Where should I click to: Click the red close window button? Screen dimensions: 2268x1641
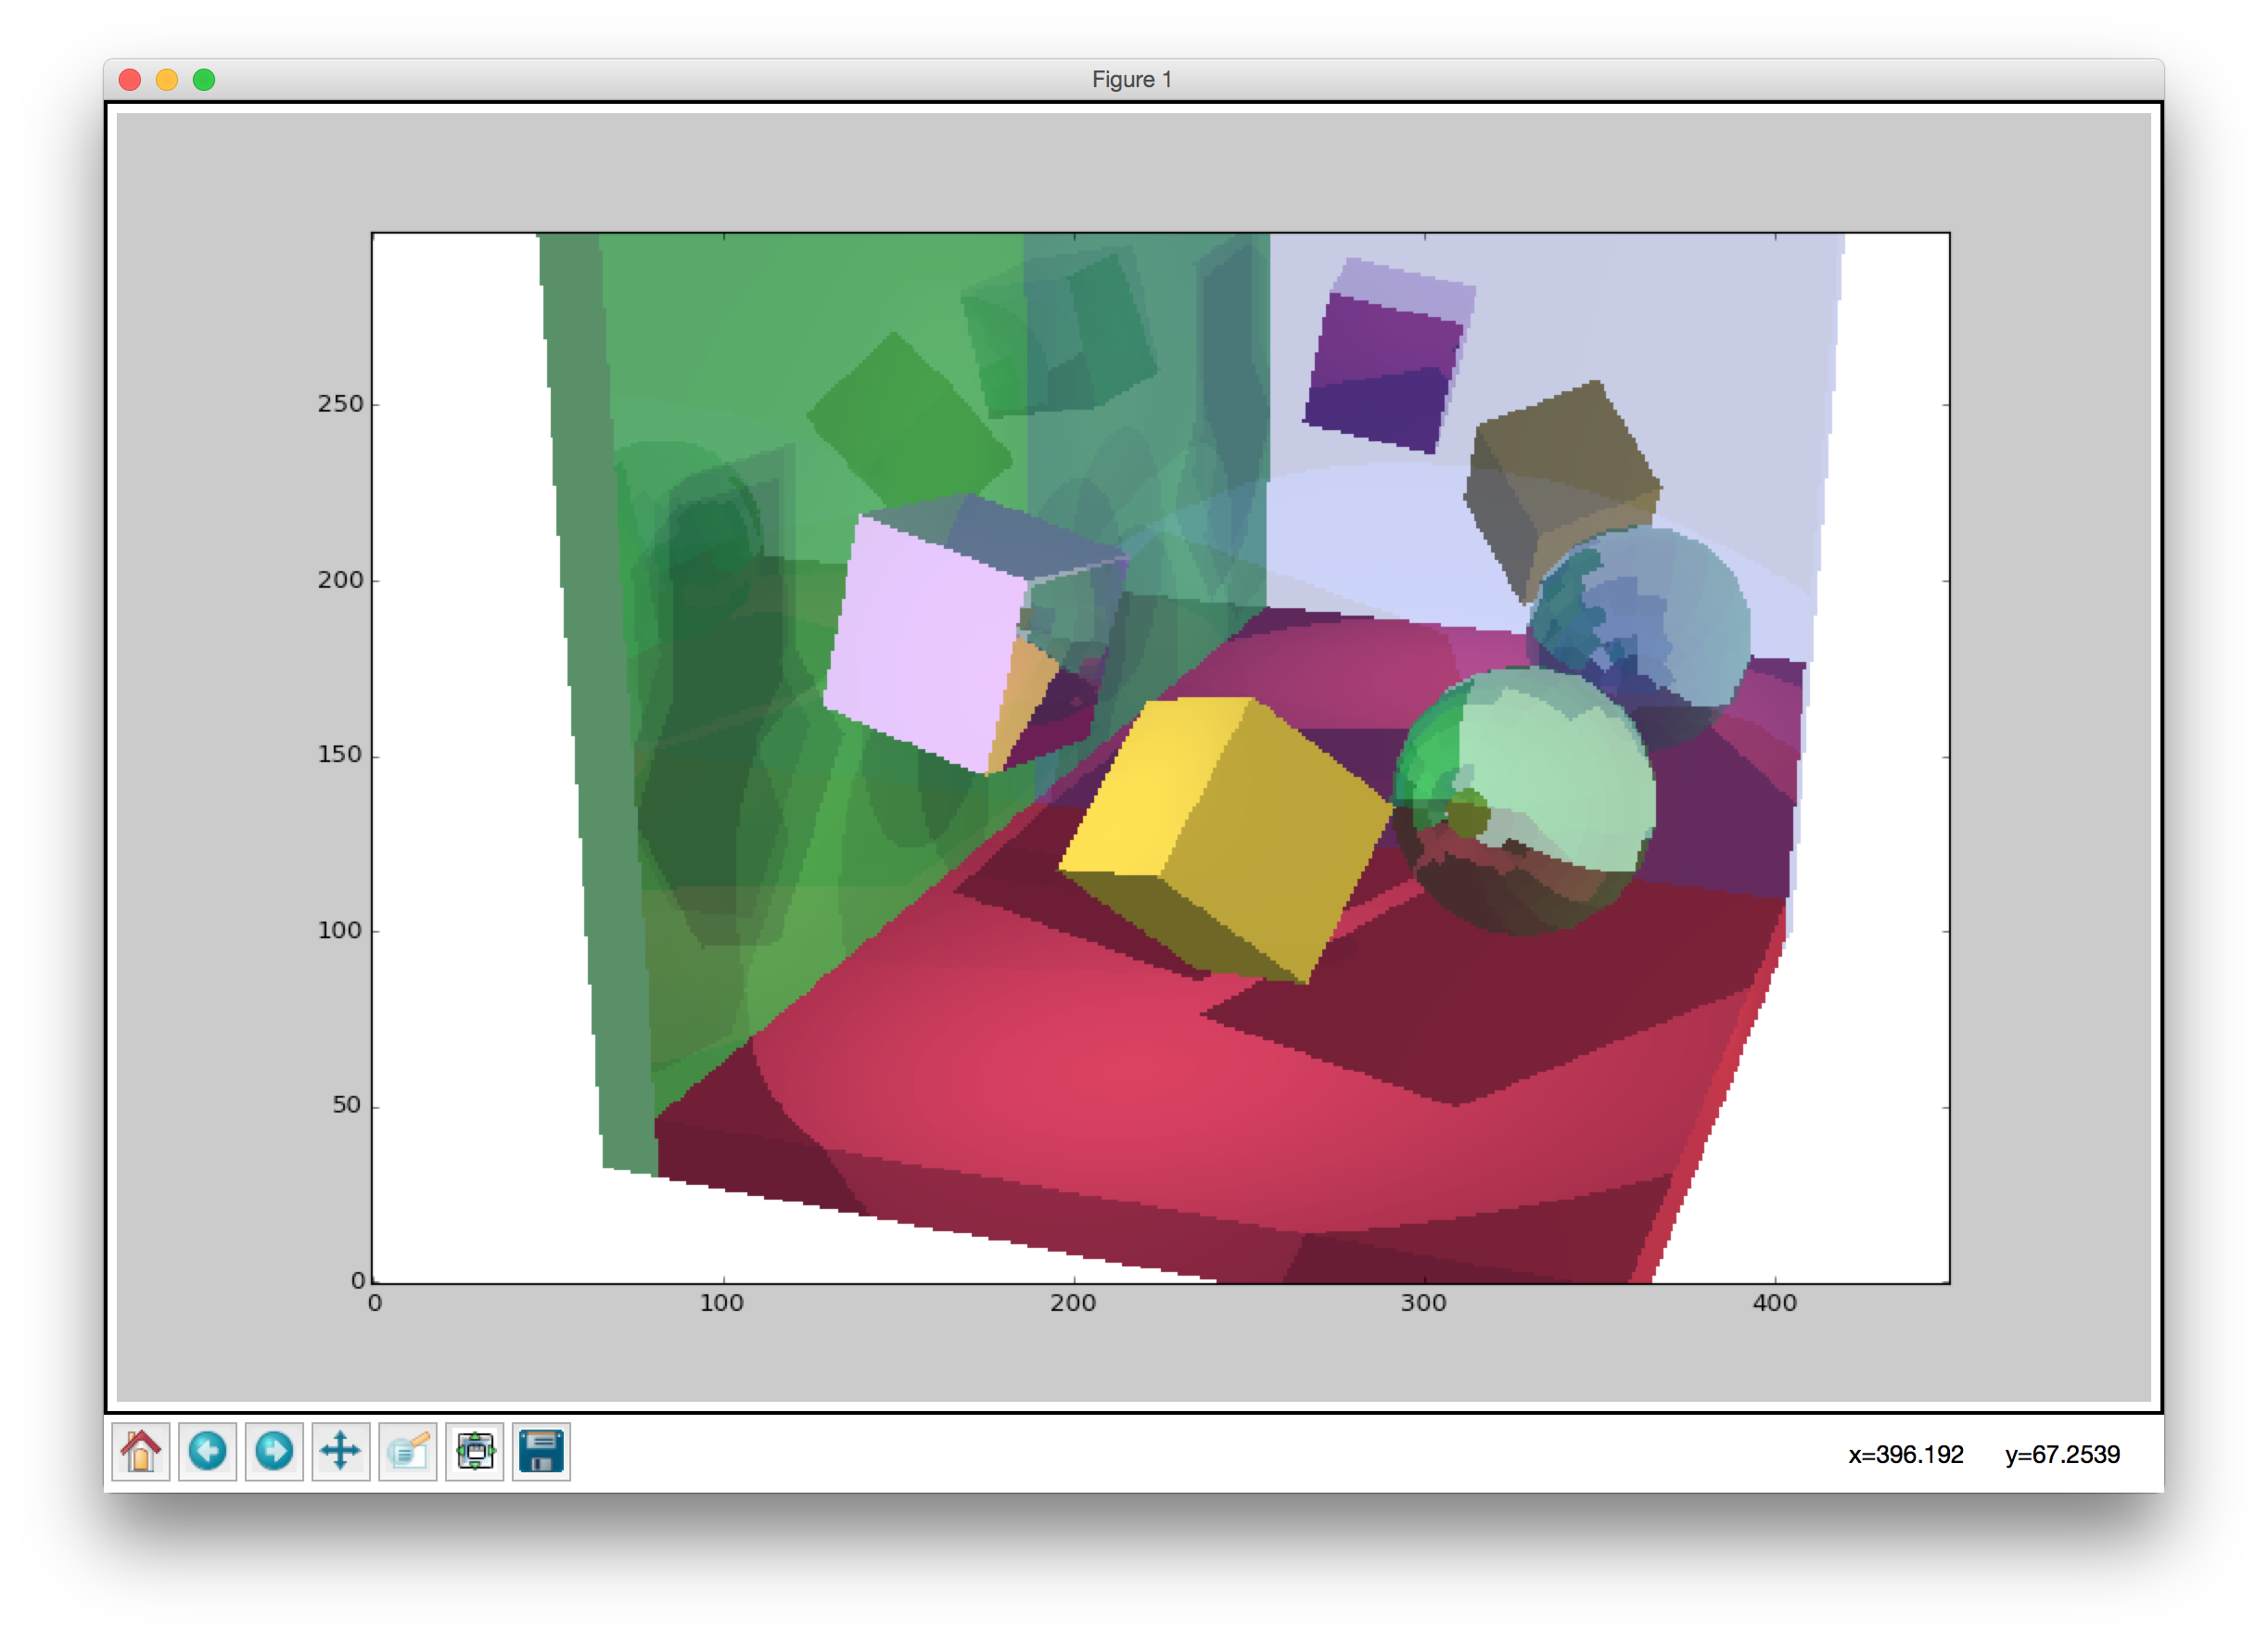tap(130, 80)
